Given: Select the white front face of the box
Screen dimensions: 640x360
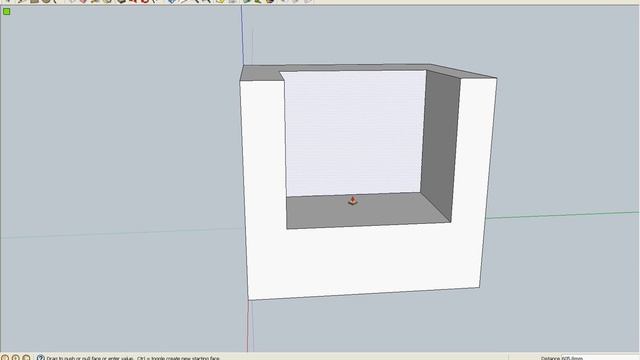Looking at the screenshot, I should [x=363, y=261].
